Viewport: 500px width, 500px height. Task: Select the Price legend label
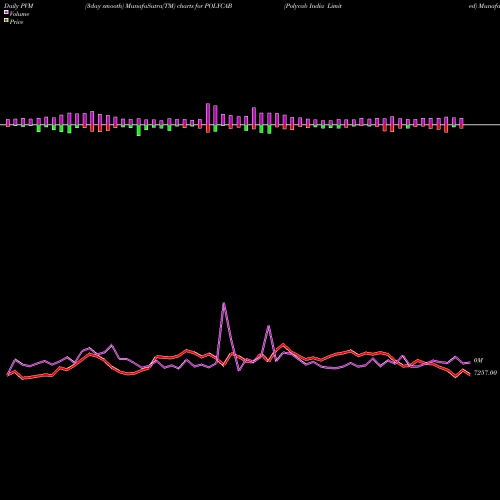[16, 22]
